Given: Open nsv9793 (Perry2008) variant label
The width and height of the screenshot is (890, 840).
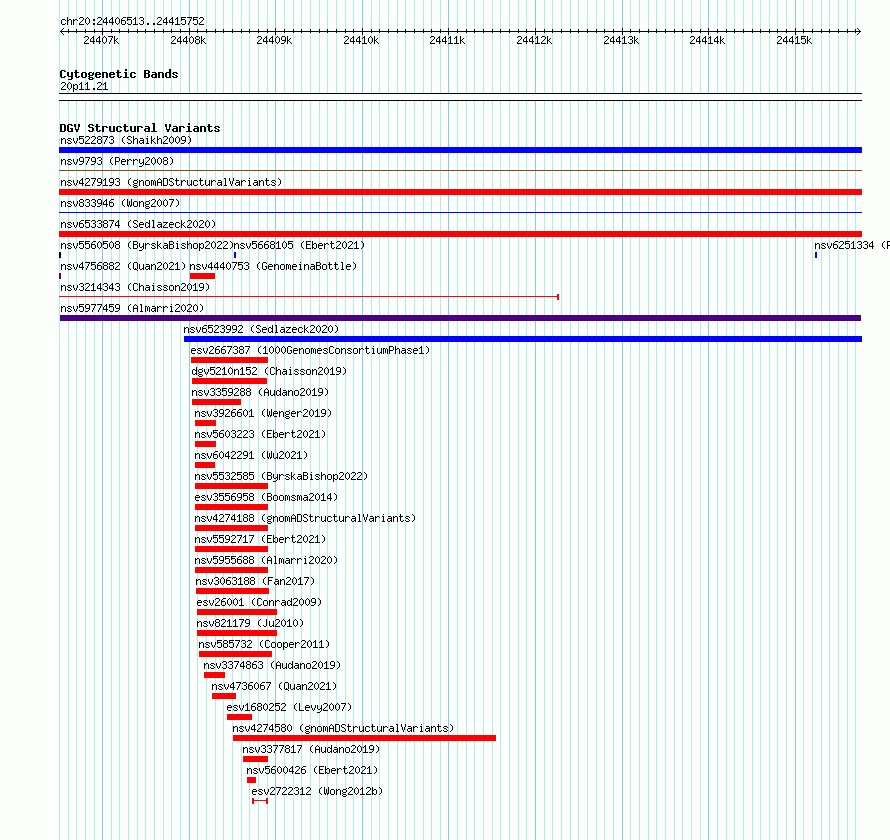Looking at the screenshot, I should (117, 161).
